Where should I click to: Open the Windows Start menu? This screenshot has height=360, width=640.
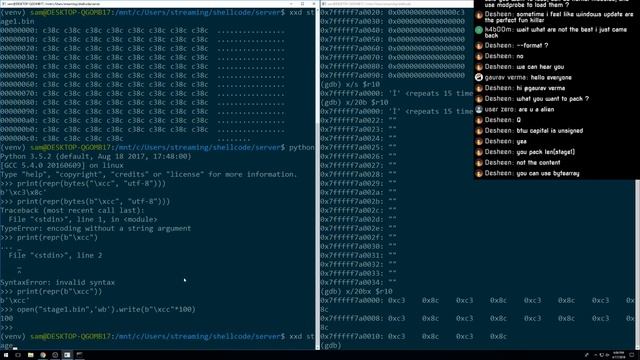[6, 355]
